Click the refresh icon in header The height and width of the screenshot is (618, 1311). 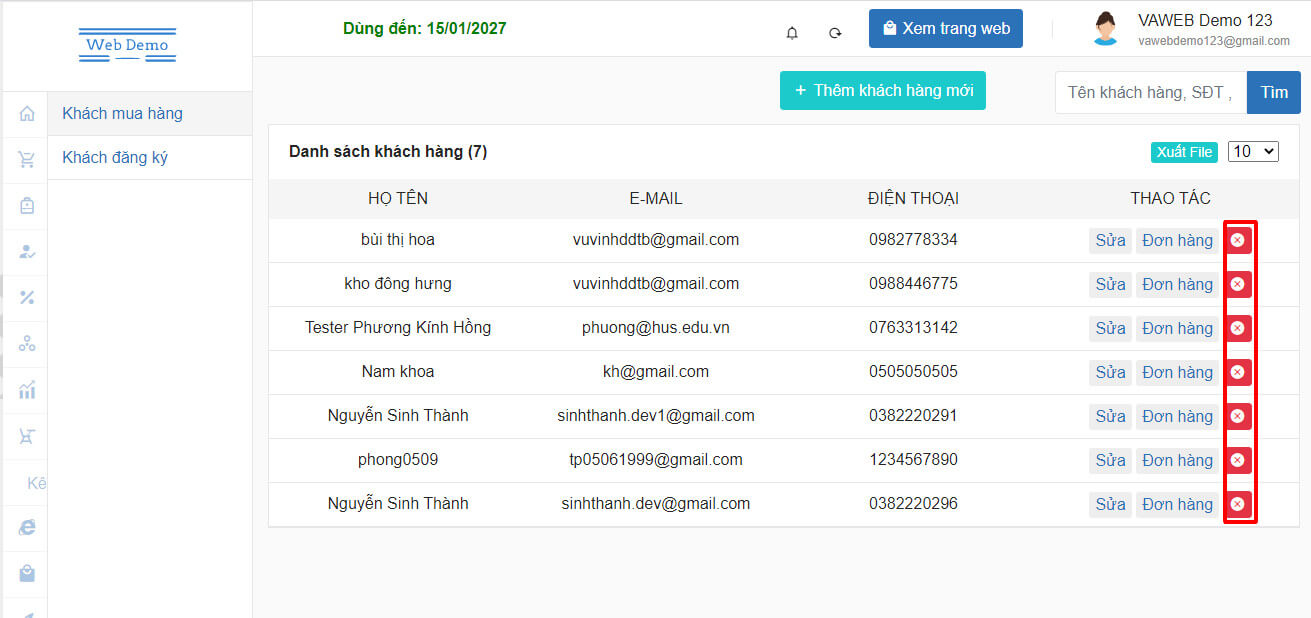835,33
